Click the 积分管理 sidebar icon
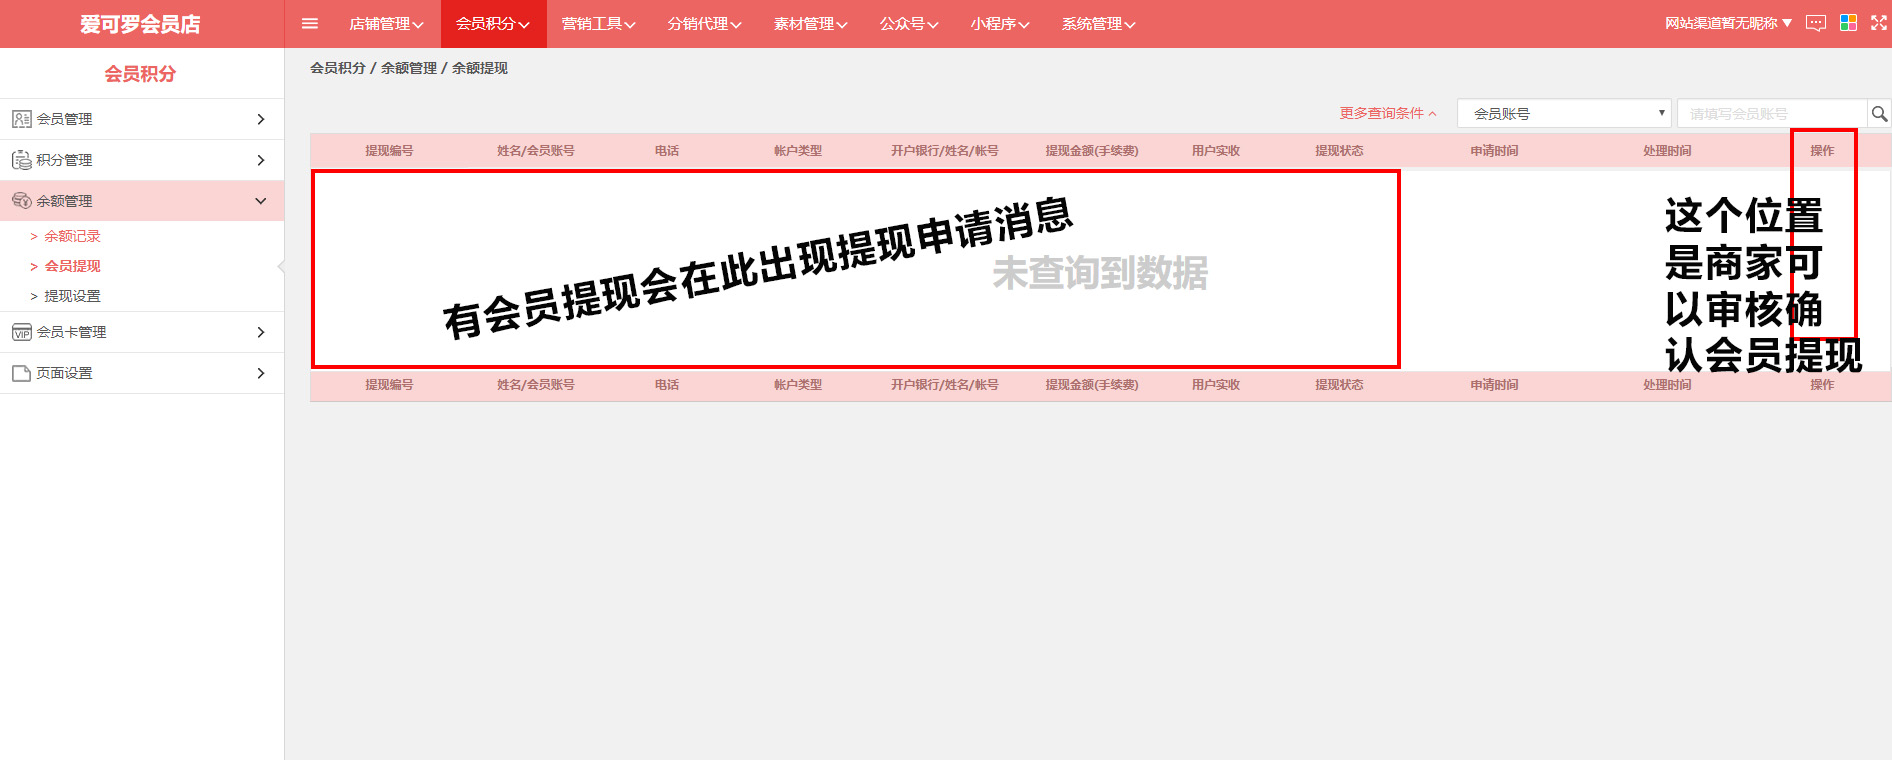The height and width of the screenshot is (760, 1892). (x=21, y=160)
